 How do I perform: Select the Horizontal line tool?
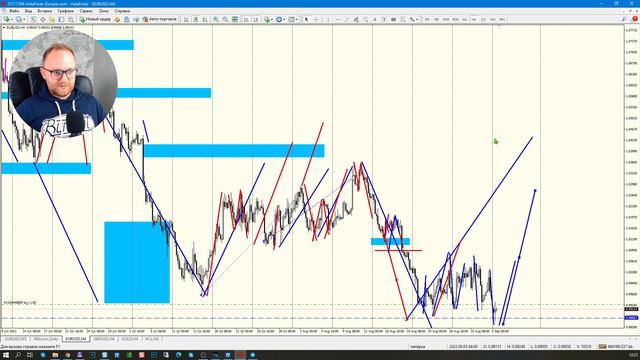click(x=338, y=19)
